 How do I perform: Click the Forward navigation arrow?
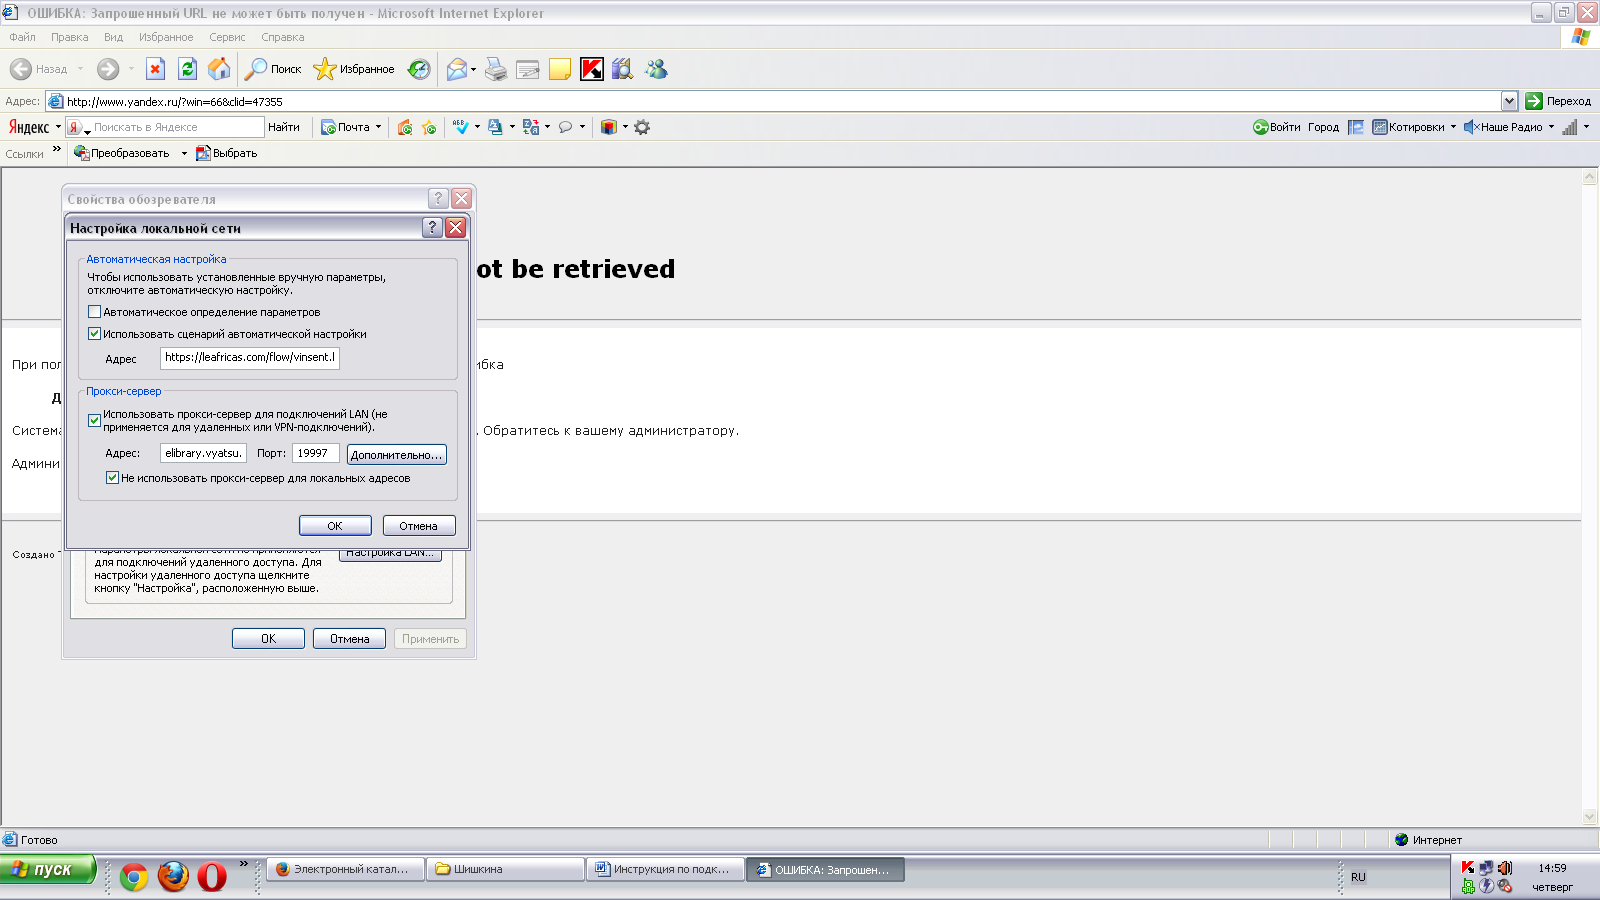pos(108,69)
